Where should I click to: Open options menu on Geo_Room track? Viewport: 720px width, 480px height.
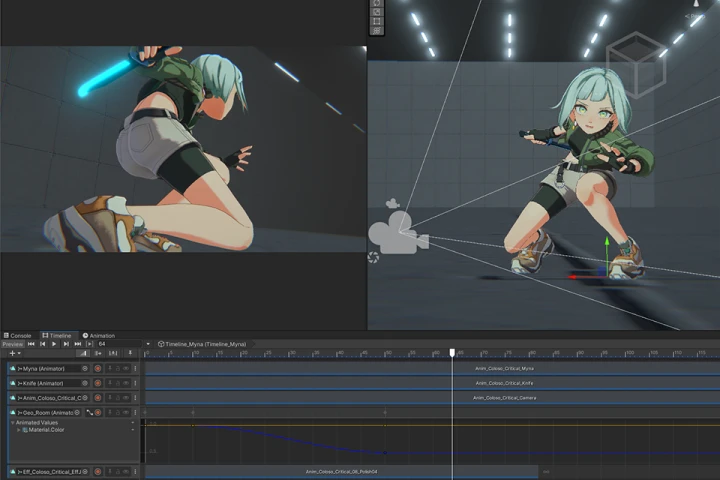pyautogui.click(x=135, y=412)
